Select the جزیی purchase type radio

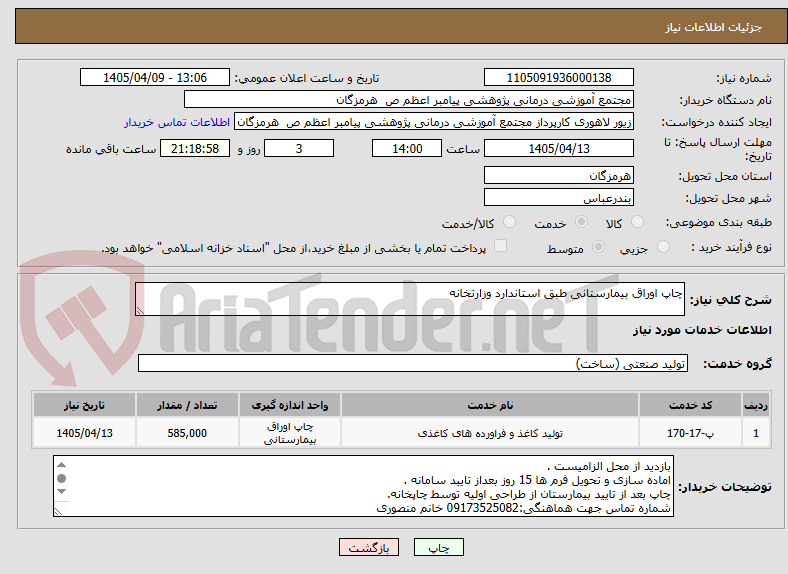663,246
